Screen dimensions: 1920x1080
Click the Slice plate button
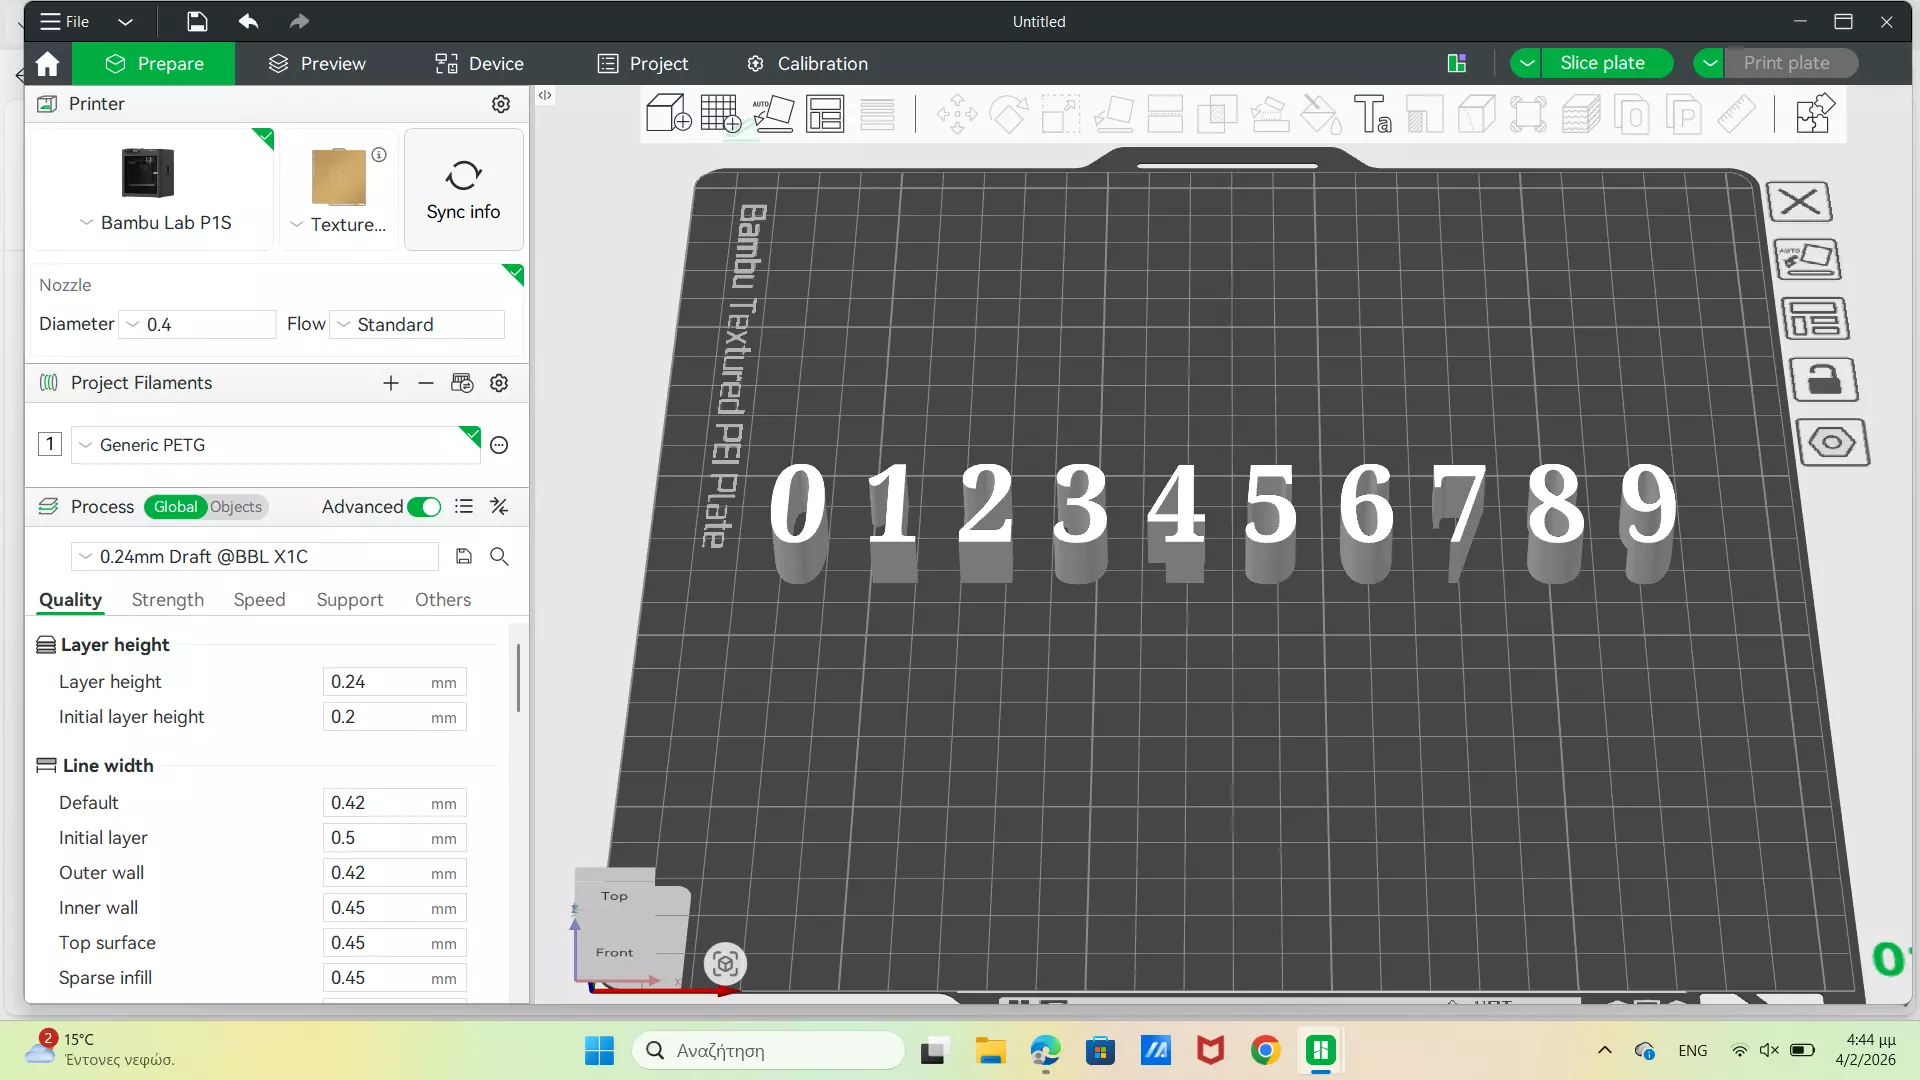[x=1606, y=63]
